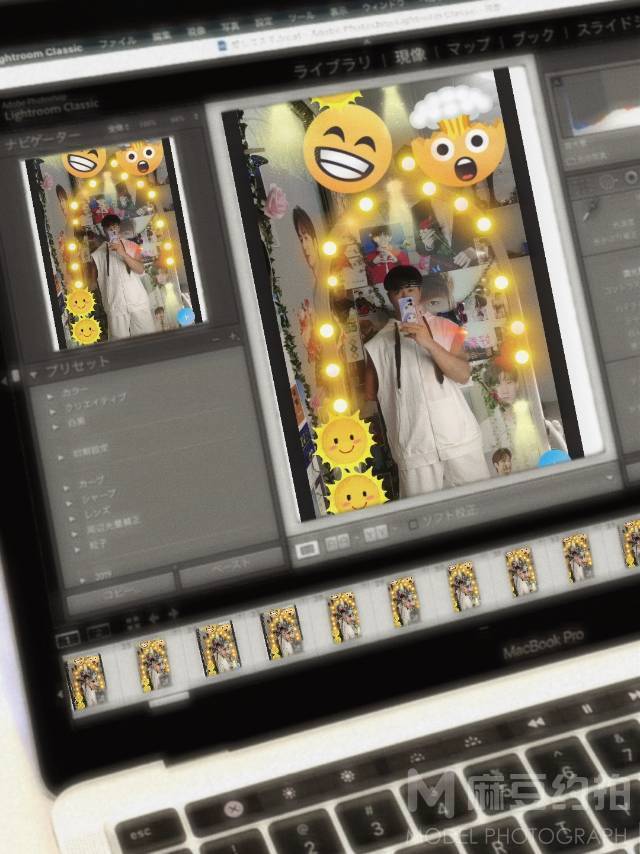Expand the カーブ preset group
Screen dimensions: 640x854
click(x=66, y=487)
